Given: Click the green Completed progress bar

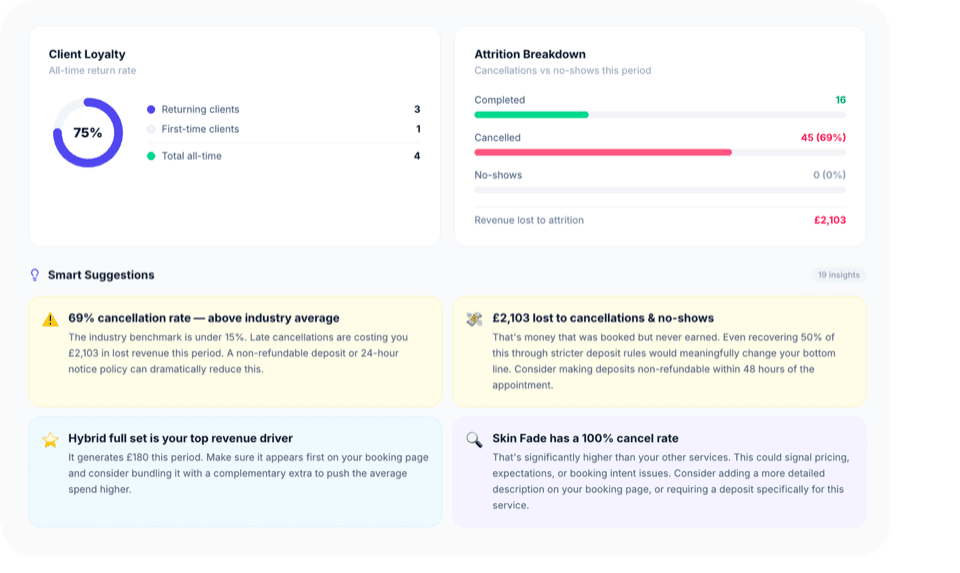Looking at the screenshot, I should [531, 114].
